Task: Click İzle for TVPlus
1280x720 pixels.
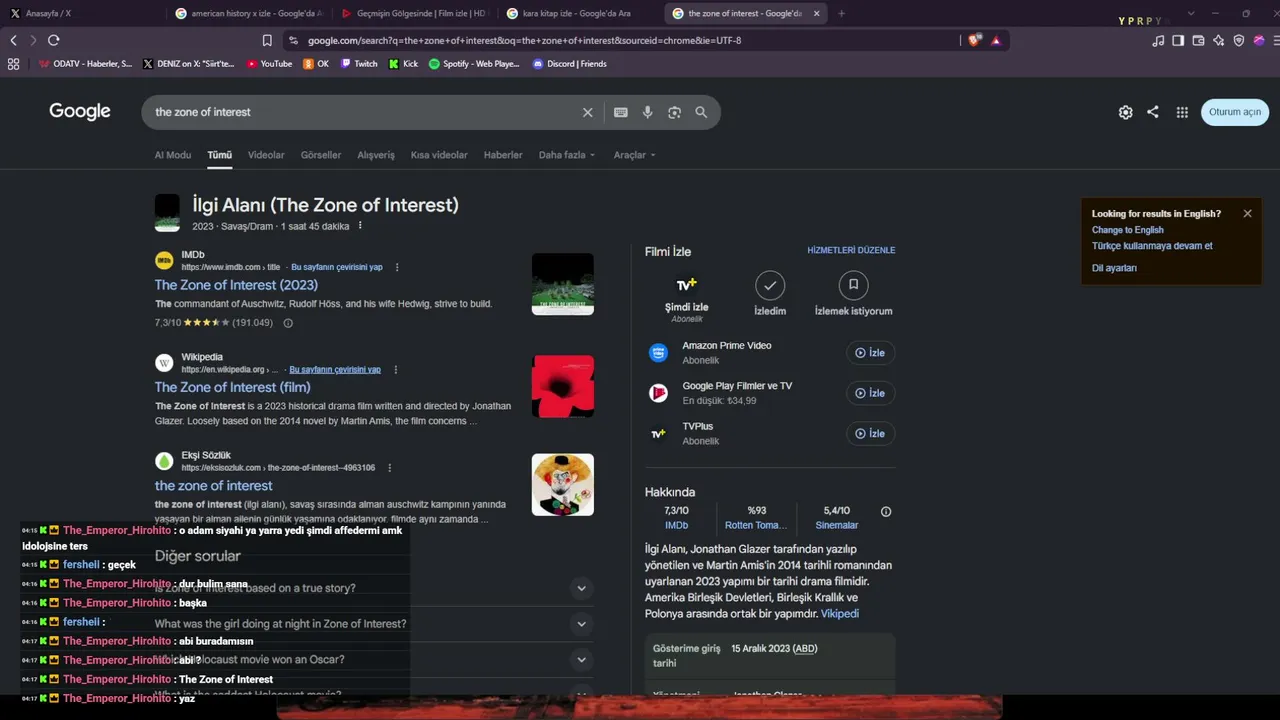Action: click(x=870, y=433)
